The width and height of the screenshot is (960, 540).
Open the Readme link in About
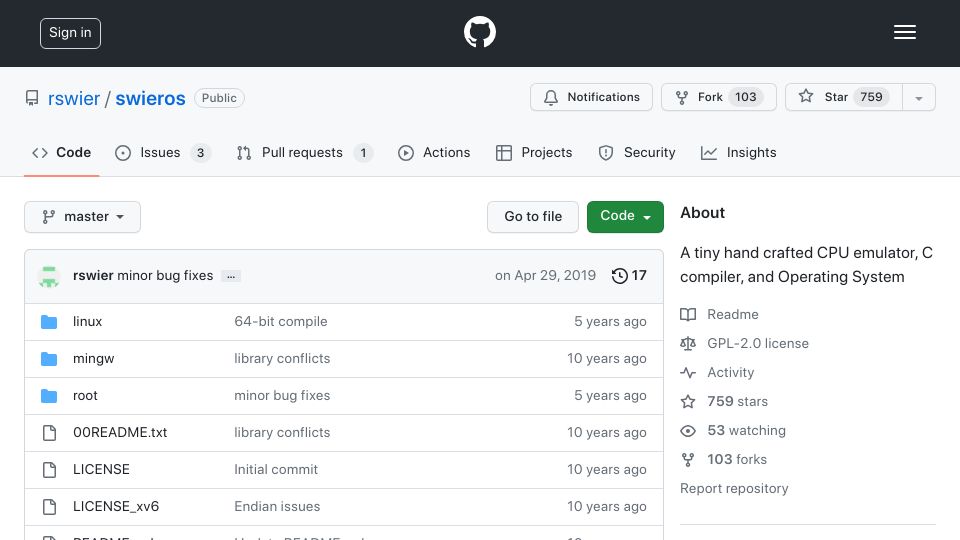732,314
